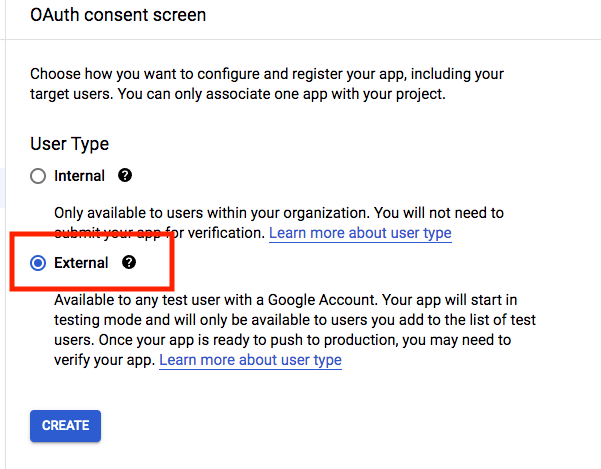The image size is (601, 469).
Task: Open Learn more link under Internal description
Action: 361,233
